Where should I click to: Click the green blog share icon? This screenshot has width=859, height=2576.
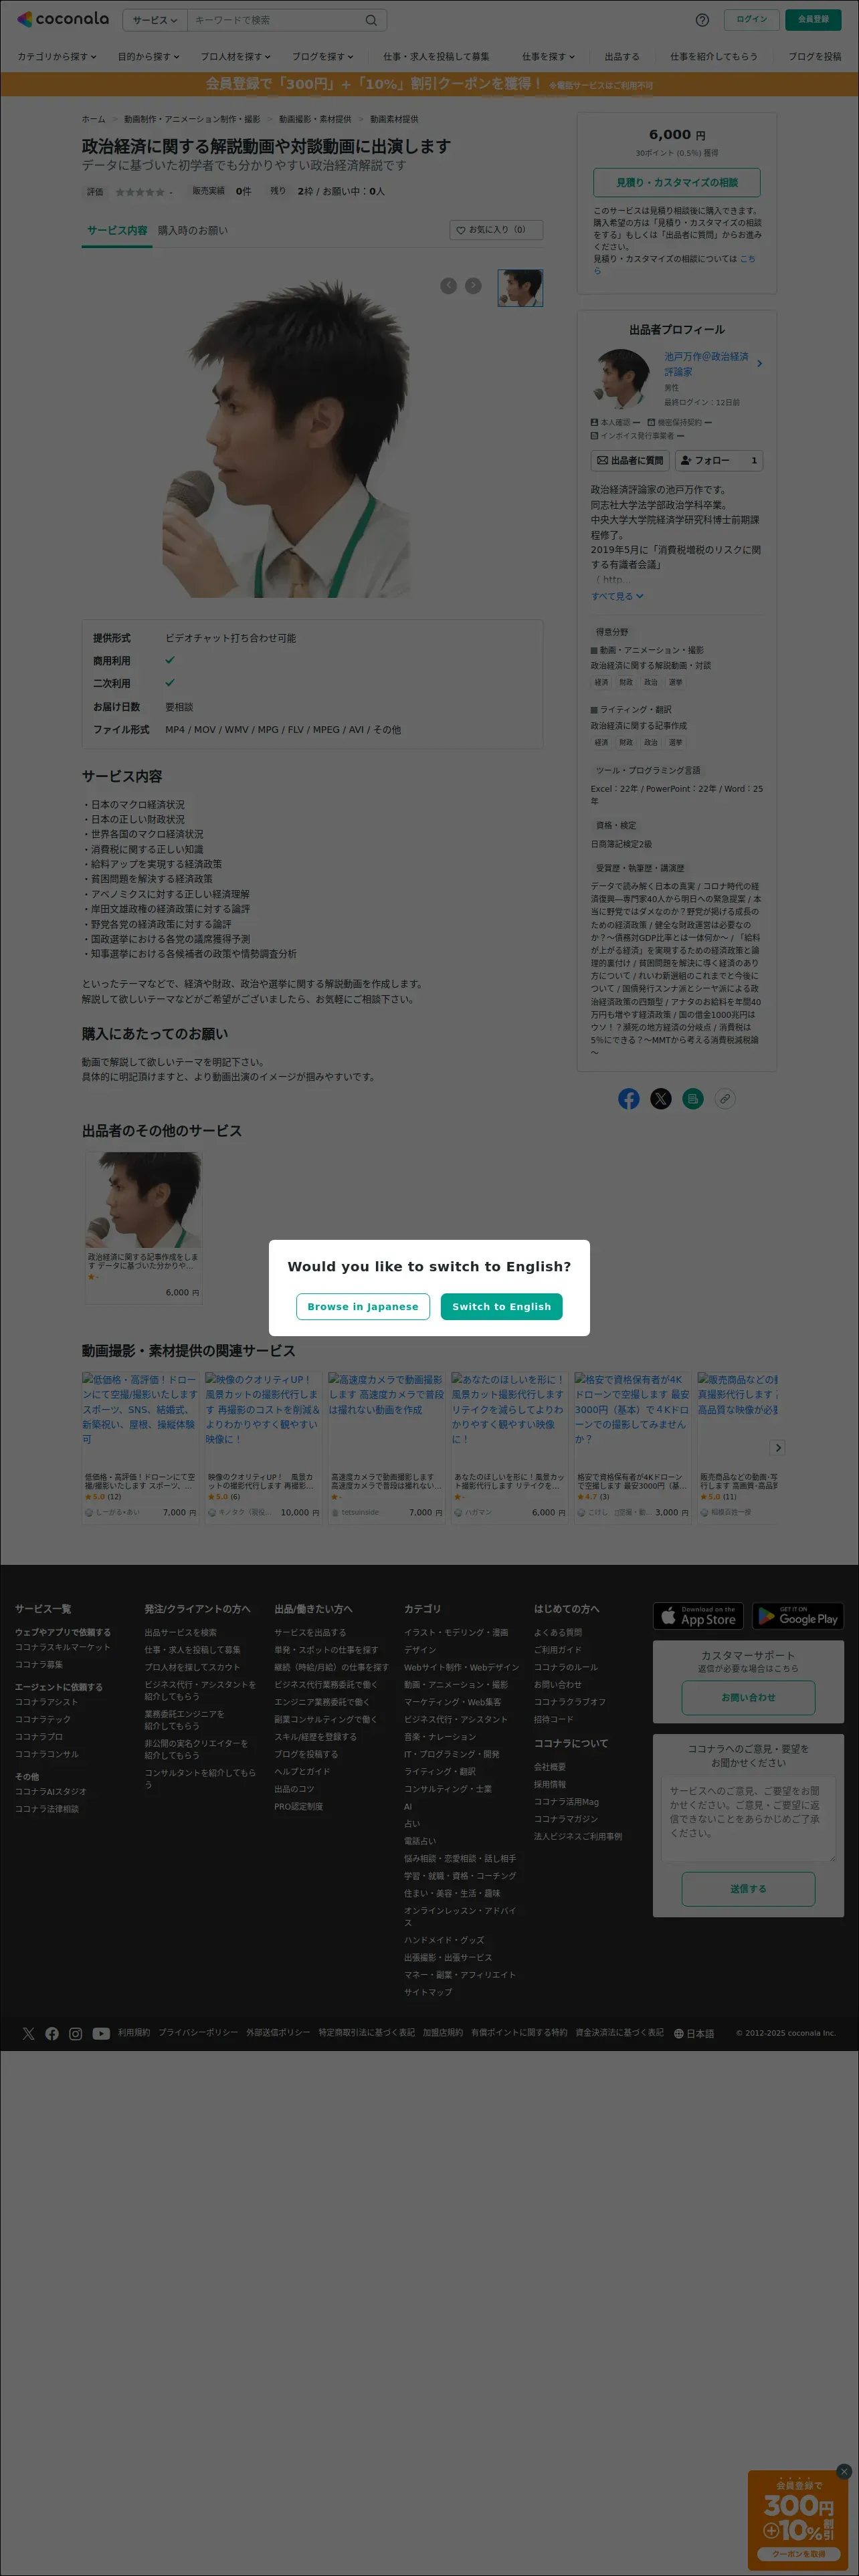click(693, 1099)
